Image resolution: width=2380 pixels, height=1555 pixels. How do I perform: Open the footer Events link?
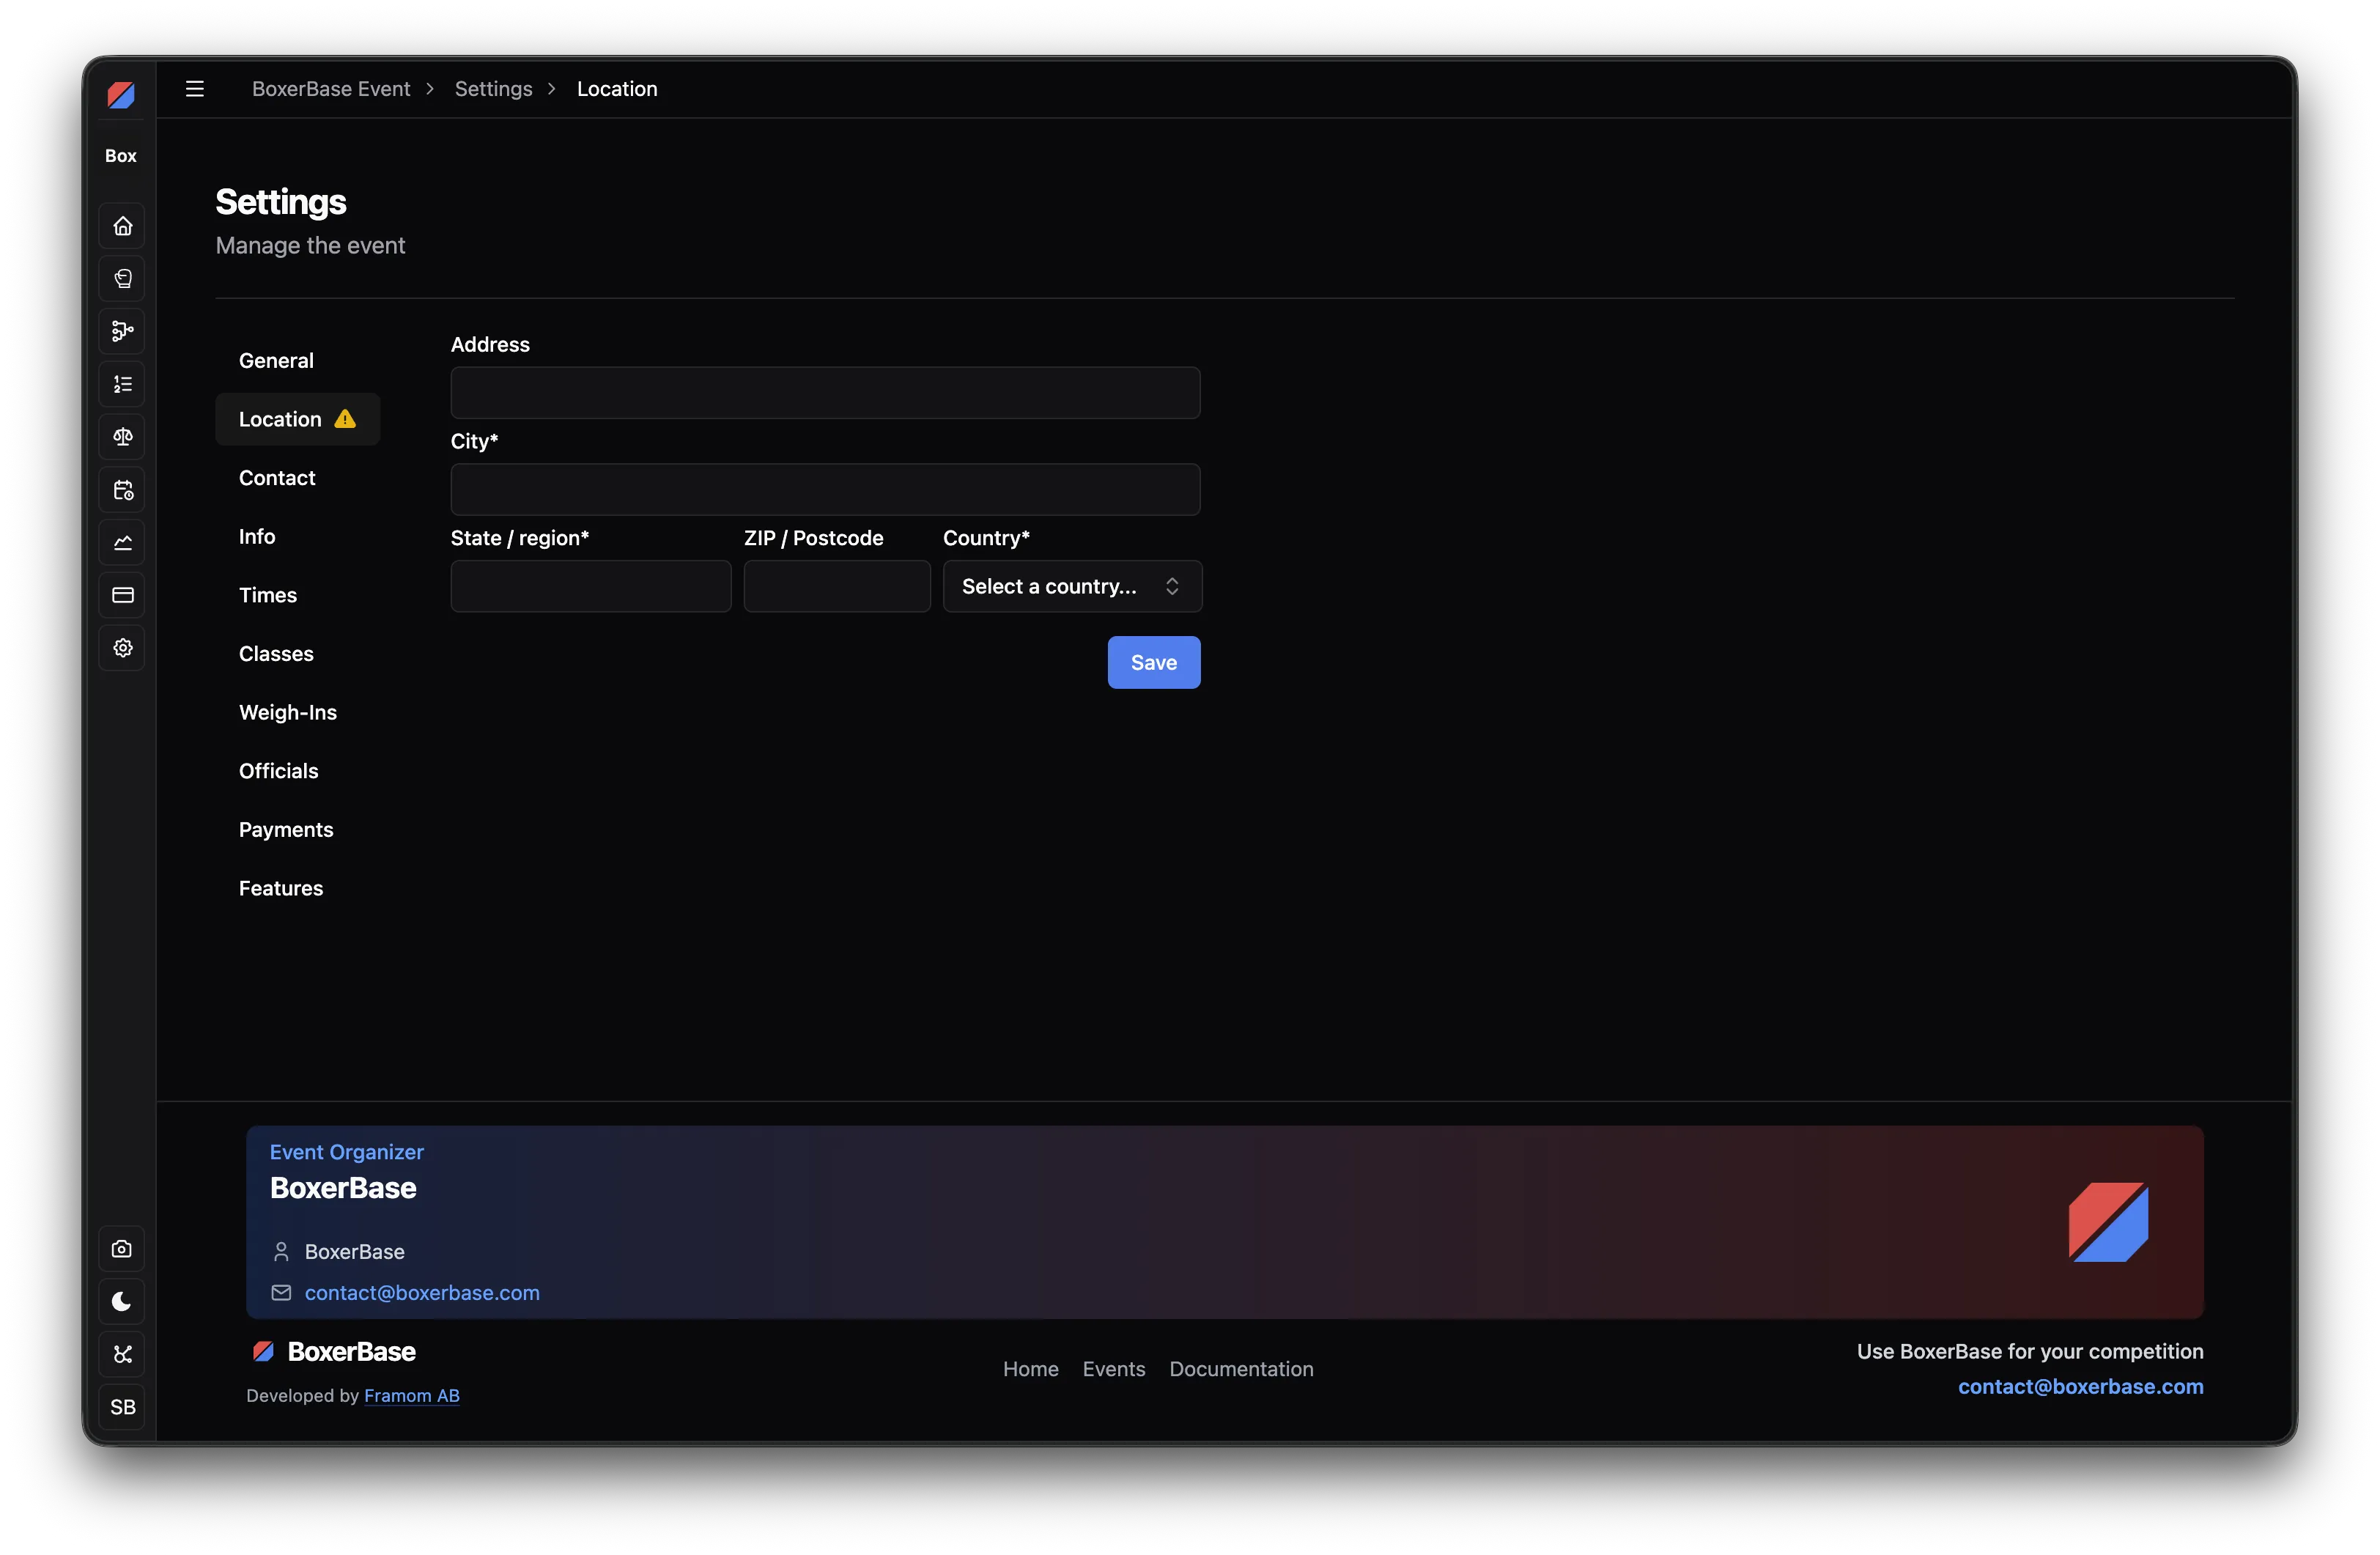coord(1114,1370)
